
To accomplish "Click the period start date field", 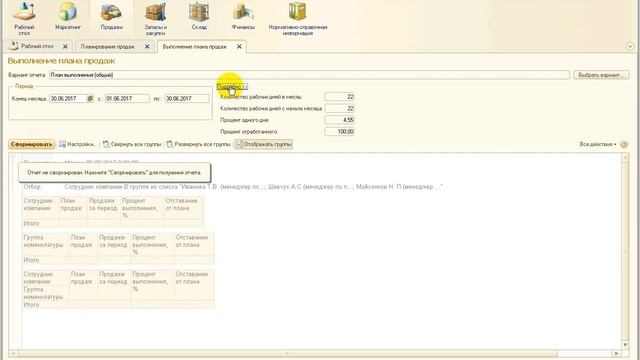I will [x=127, y=98].
